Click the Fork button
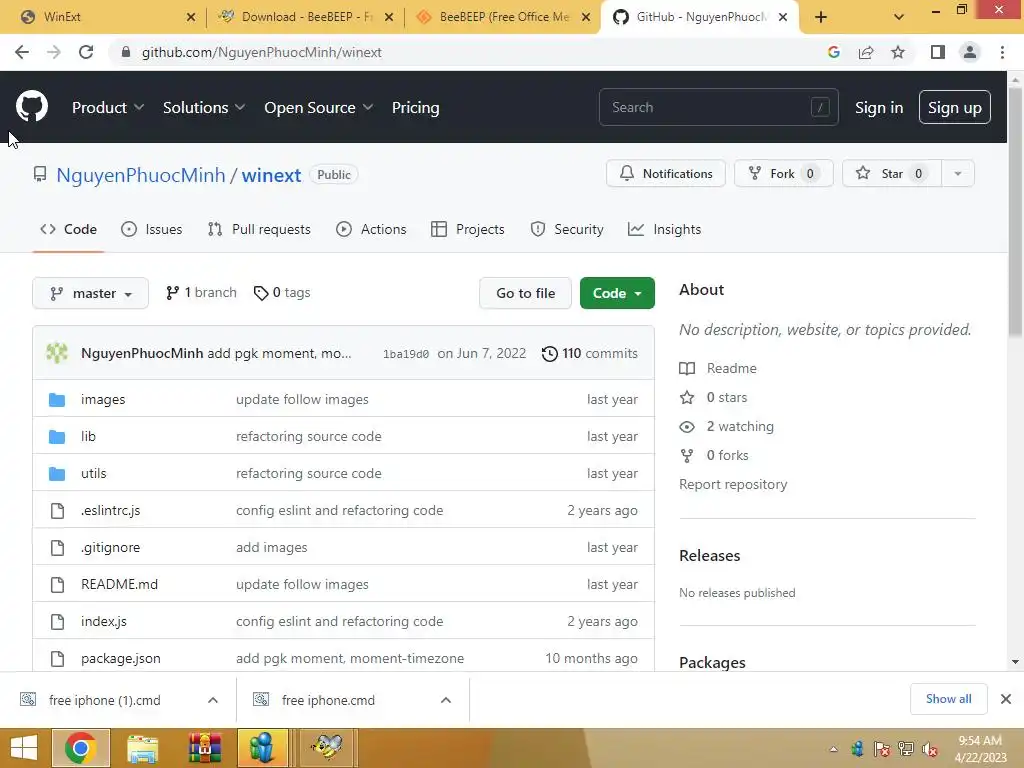 tap(784, 174)
